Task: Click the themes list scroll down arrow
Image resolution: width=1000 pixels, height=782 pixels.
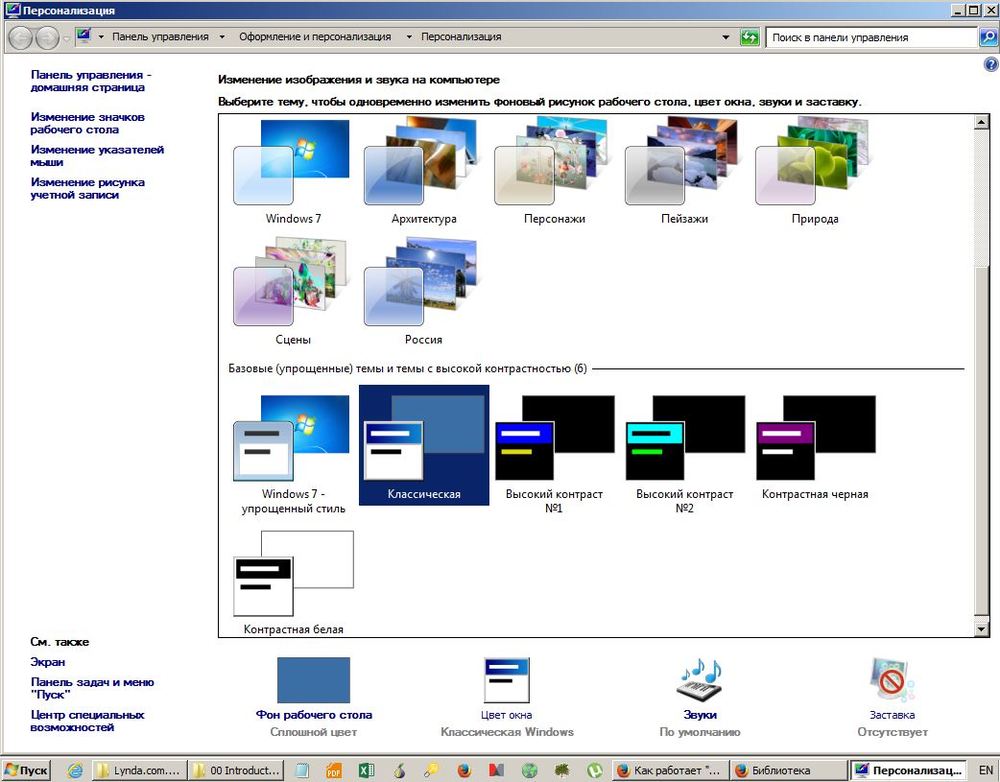Action: click(982, 630)
